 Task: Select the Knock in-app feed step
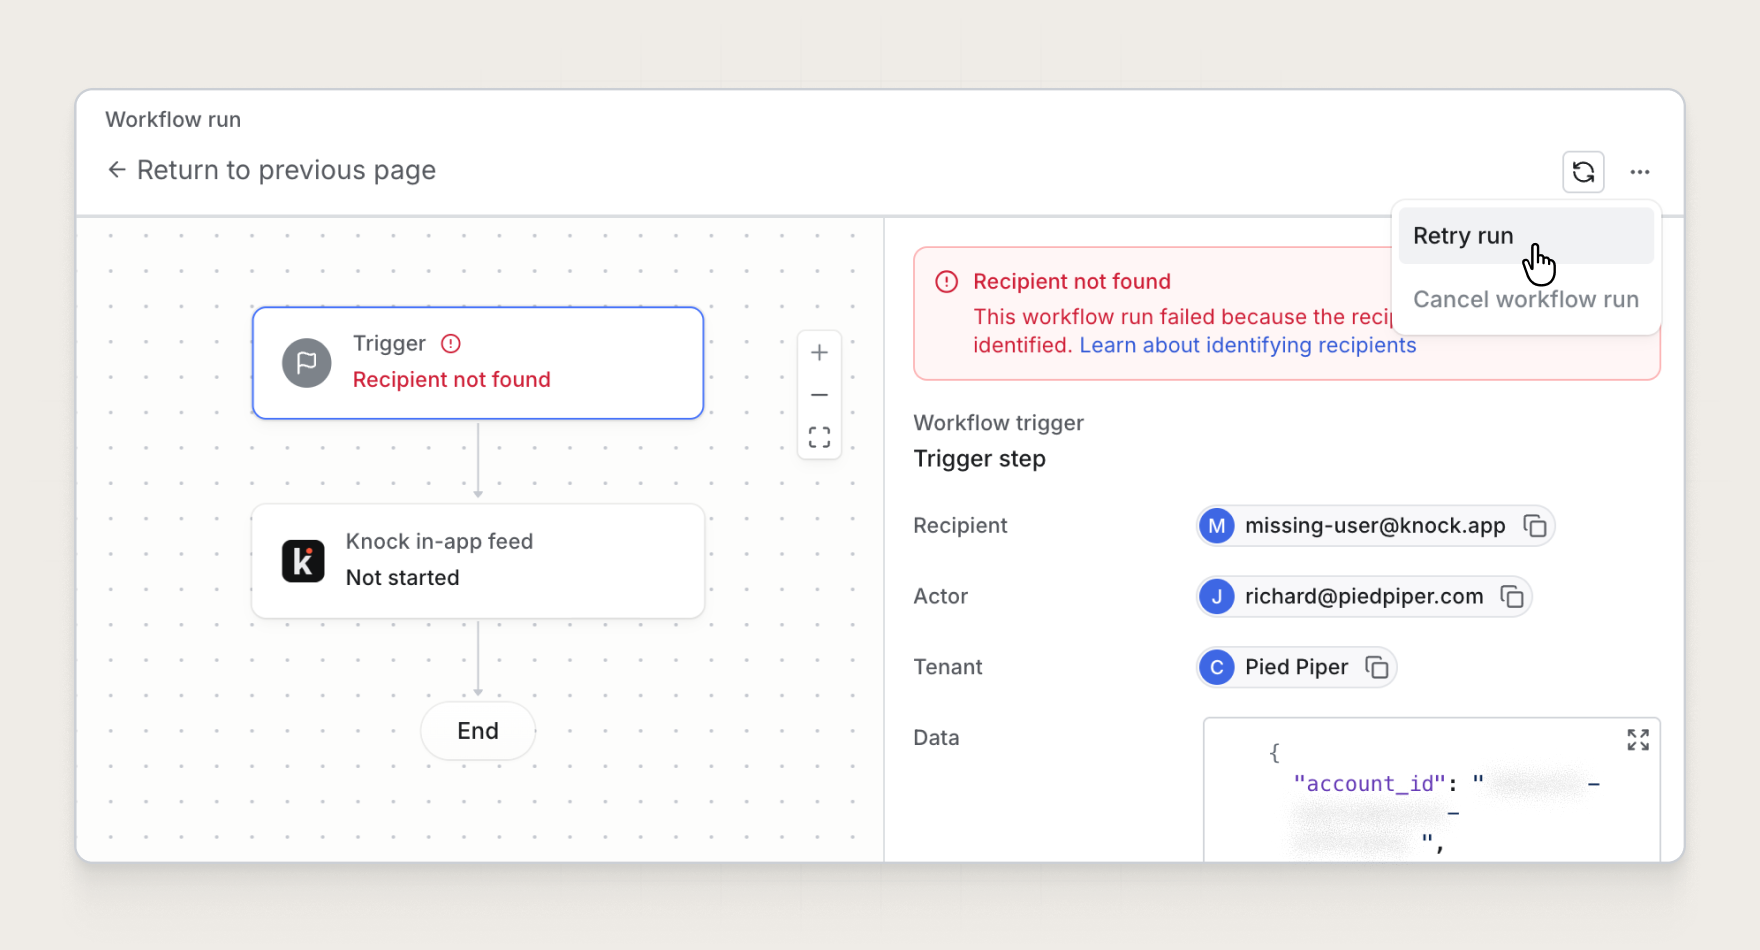click(478, 561)
